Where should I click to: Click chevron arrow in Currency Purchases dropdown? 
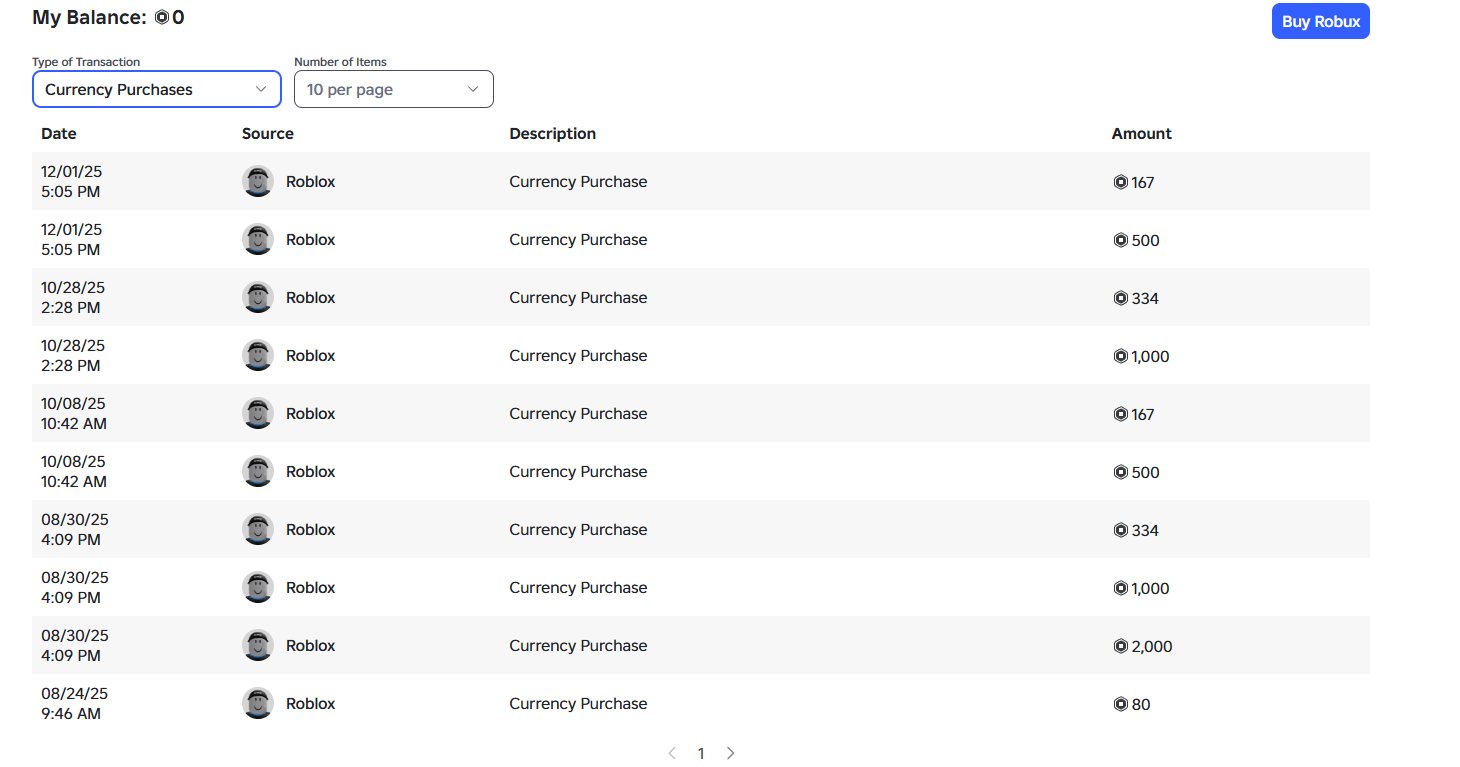tap(261, 89)
